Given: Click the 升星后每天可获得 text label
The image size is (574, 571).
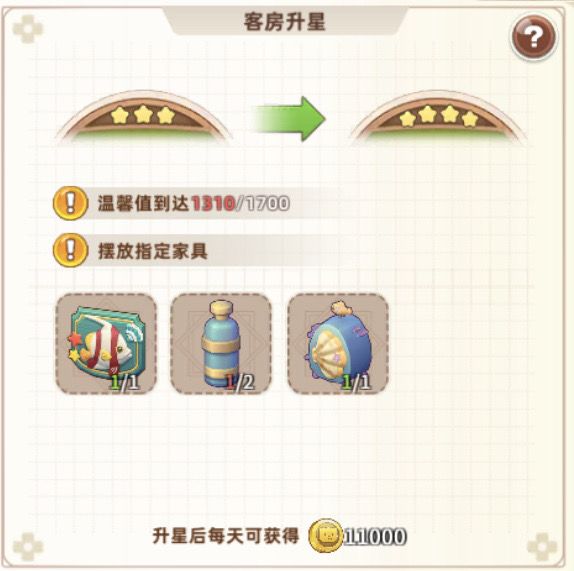Looking at the screenshot, I should (x=226, y=536).
